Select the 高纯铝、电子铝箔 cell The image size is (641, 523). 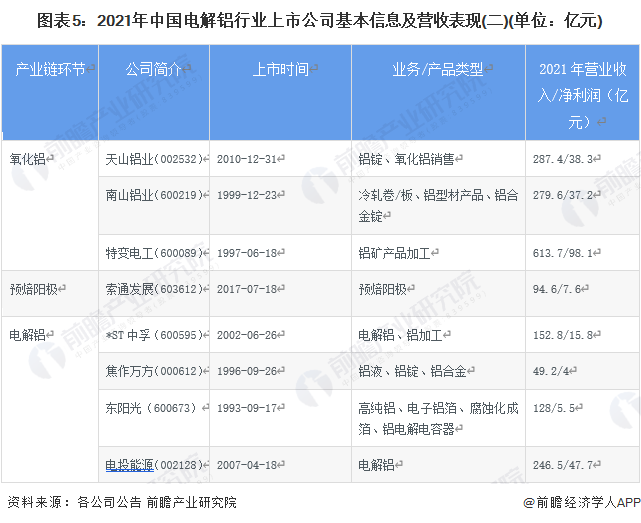pos(438,418)
